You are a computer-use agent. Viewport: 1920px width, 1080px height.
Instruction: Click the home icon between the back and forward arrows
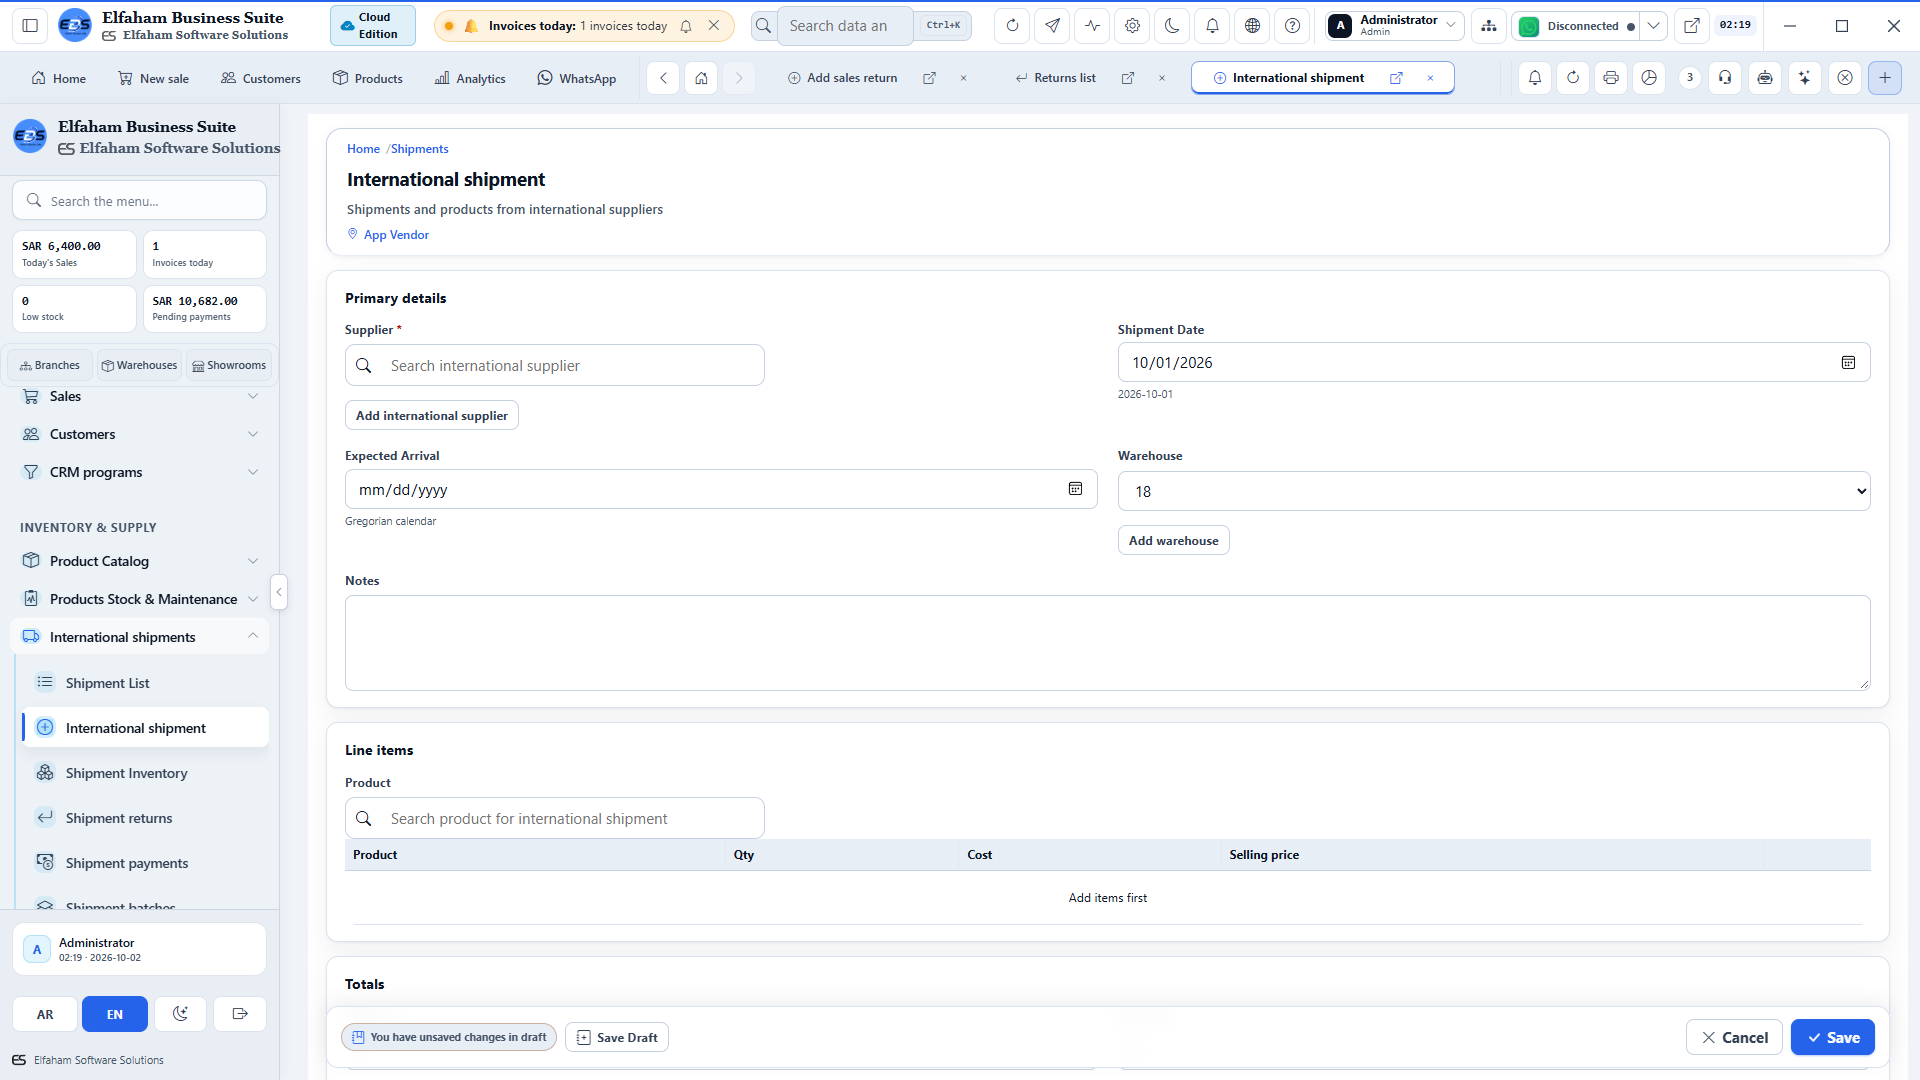pyautogui.click(x=701, y=78)
